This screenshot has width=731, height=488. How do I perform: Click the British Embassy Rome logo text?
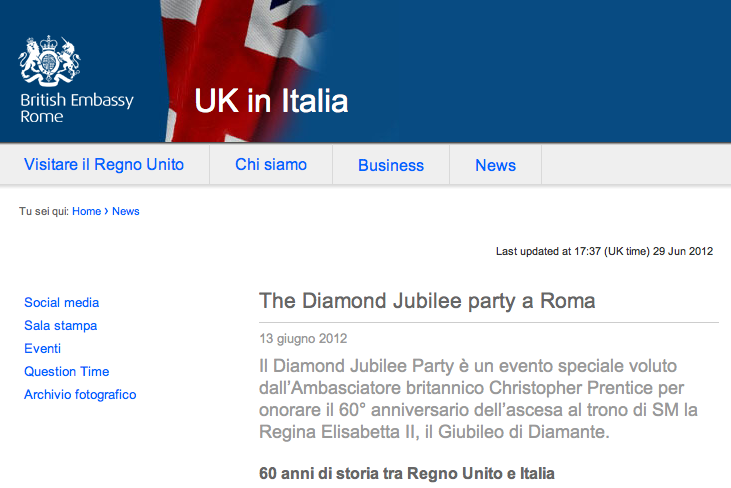(x=77, y=108)
